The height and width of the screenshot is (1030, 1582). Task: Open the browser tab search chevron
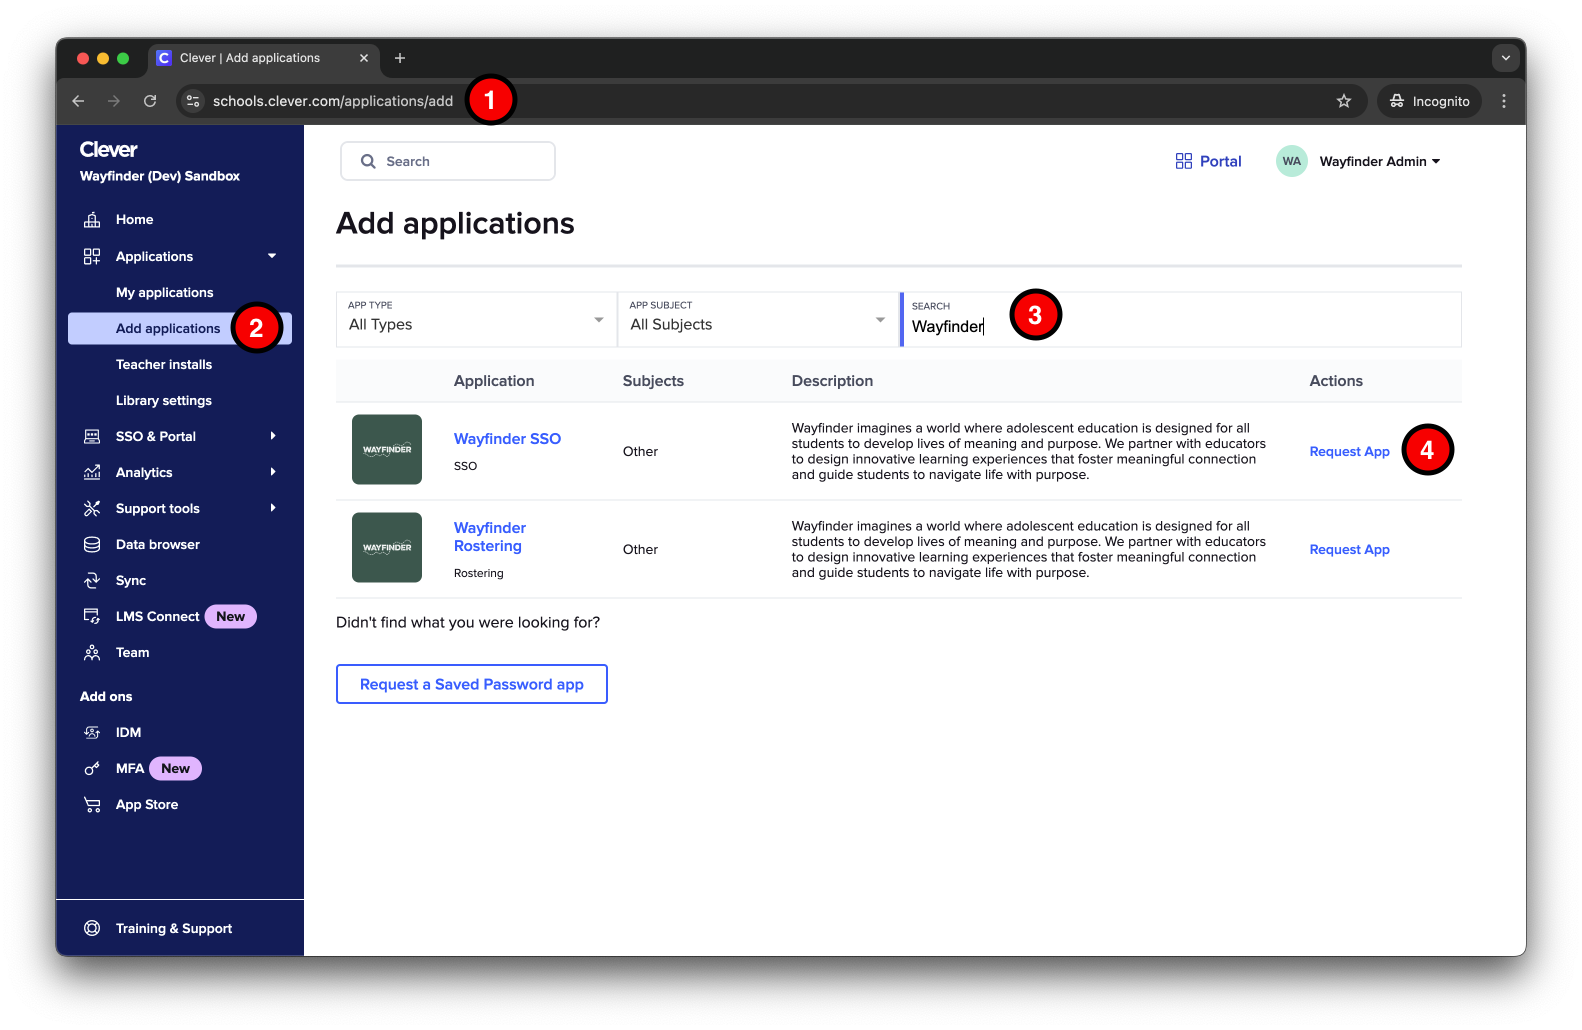[x=1506, y=58]
